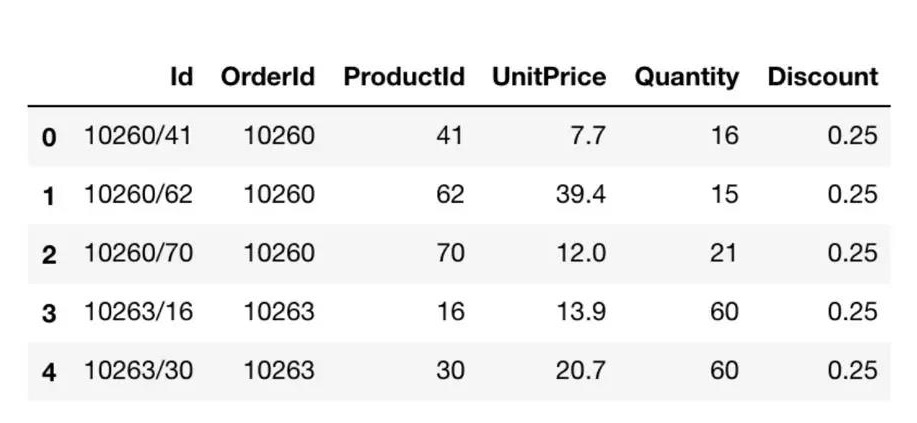This screenshot has width=917, height=423.
Task: Select the Discount column header
Action: 823,77
